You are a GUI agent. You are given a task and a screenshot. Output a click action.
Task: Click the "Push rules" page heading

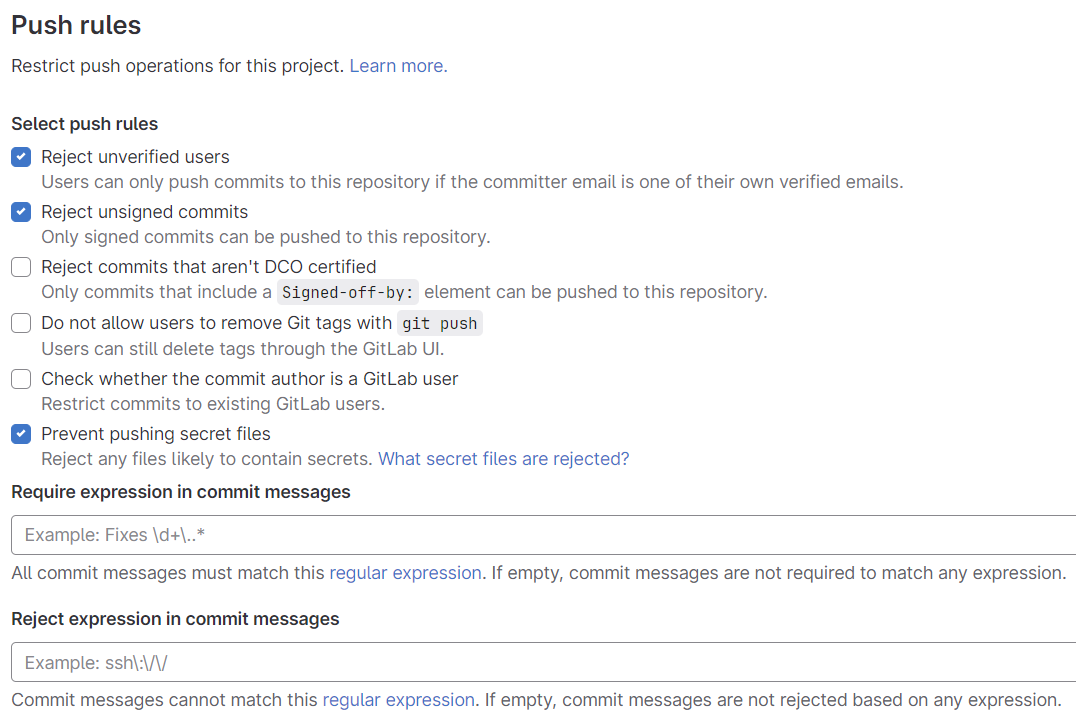76,25
